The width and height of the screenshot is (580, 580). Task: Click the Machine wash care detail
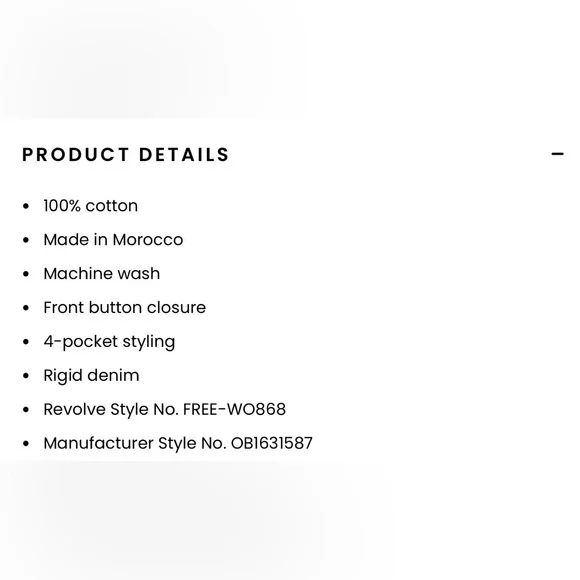coord(102,274)
